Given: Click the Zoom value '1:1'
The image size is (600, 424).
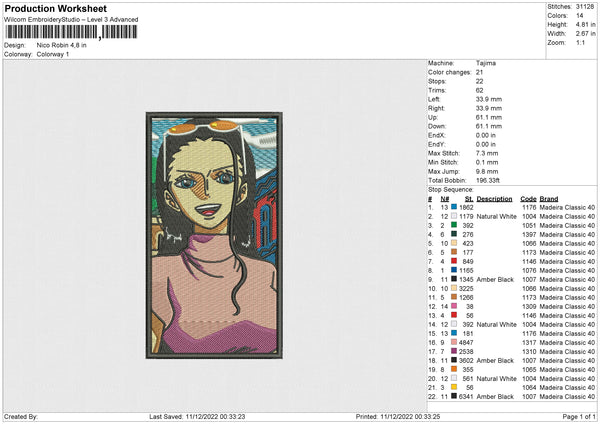Looking at the screenshot, I should click(580, 42).
